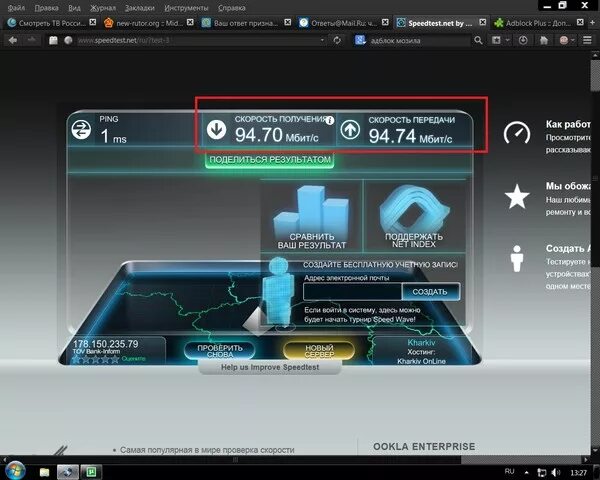Close the new-rutor.org tab

click(190, 22)
